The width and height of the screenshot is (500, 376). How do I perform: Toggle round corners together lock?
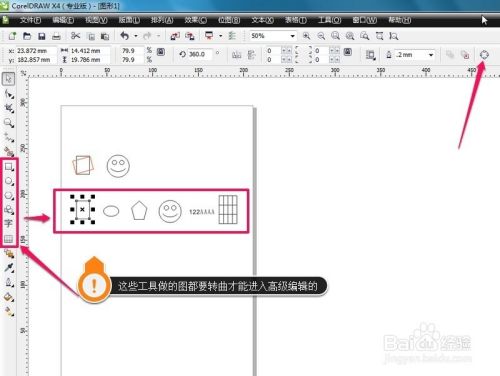pos(348,52)
